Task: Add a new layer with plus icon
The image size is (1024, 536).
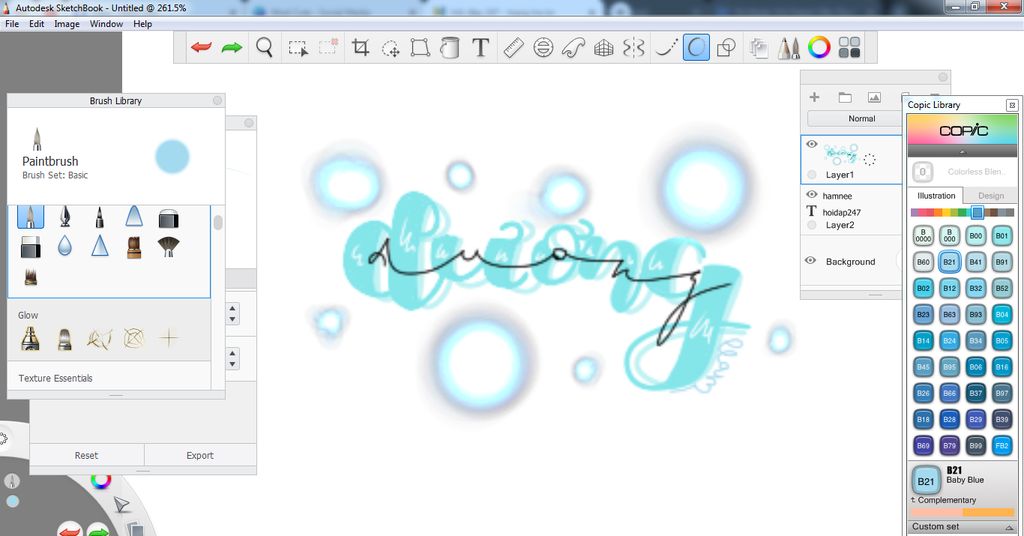Action: click(x=814, y=97)
